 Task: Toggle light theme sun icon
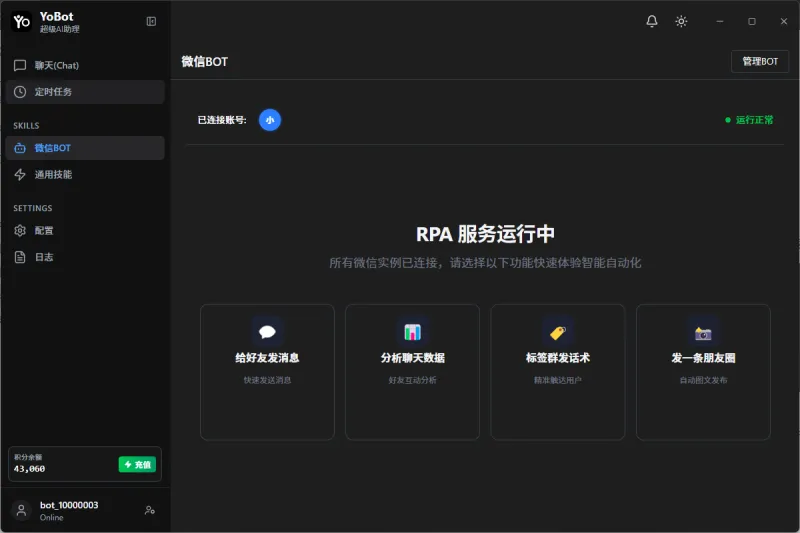681,21
